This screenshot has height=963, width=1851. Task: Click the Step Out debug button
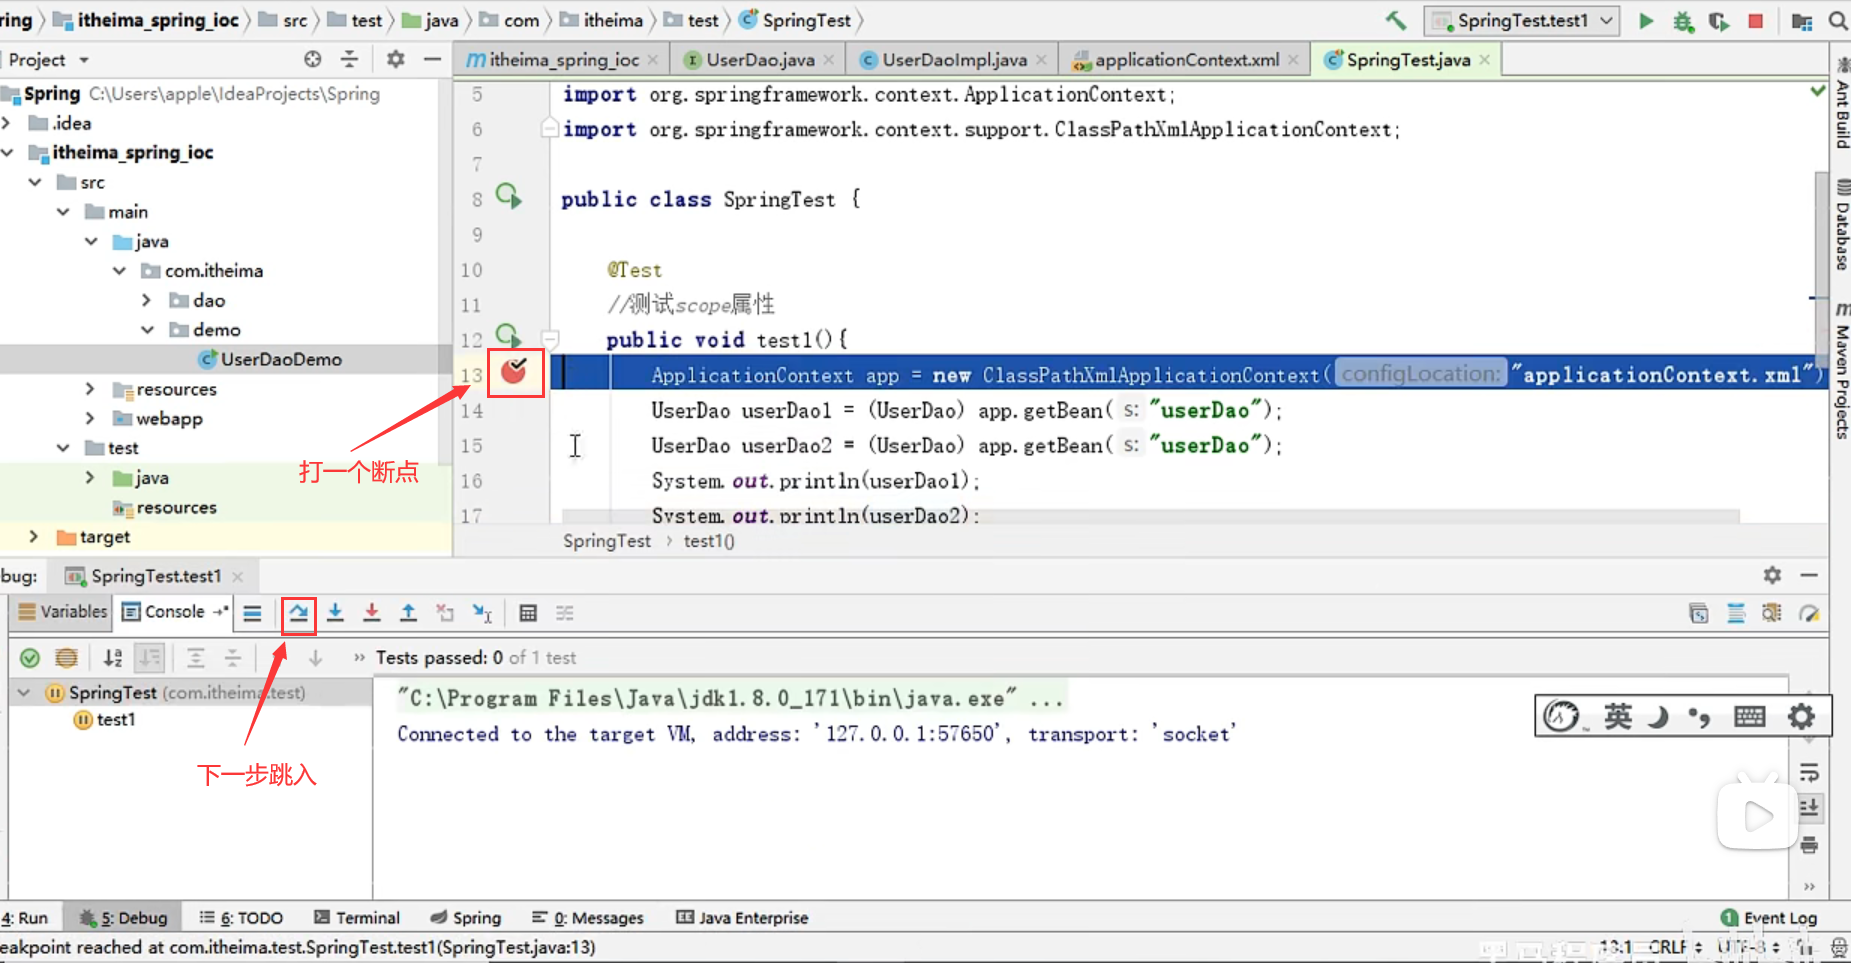tap(408, 613)
